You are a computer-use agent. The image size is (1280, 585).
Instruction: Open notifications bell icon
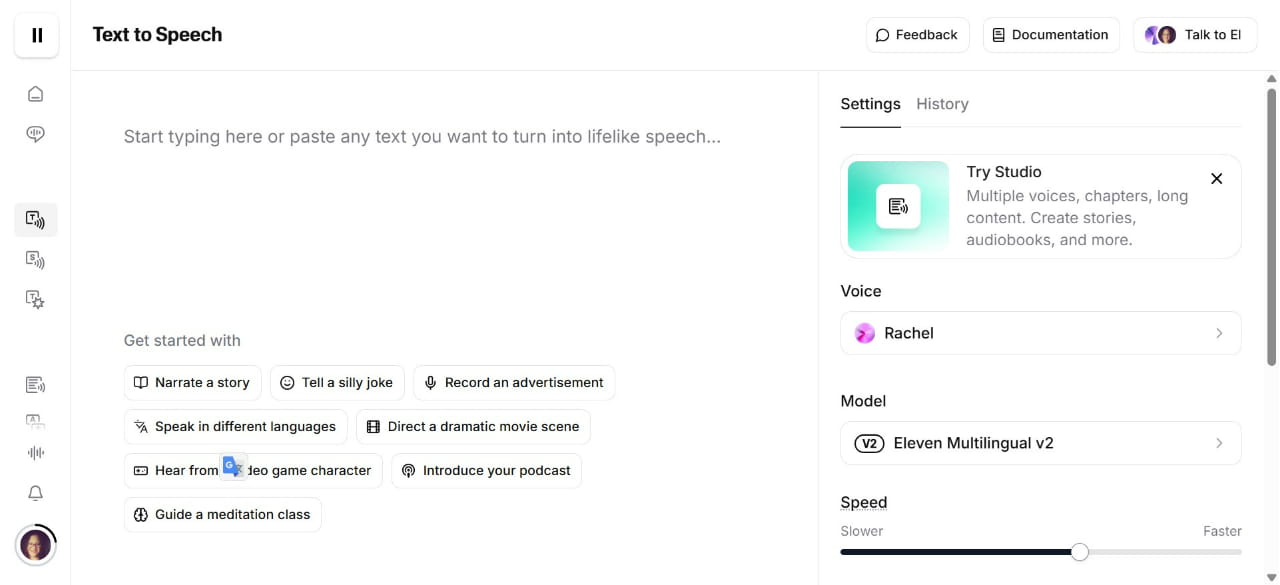point(36,493)
